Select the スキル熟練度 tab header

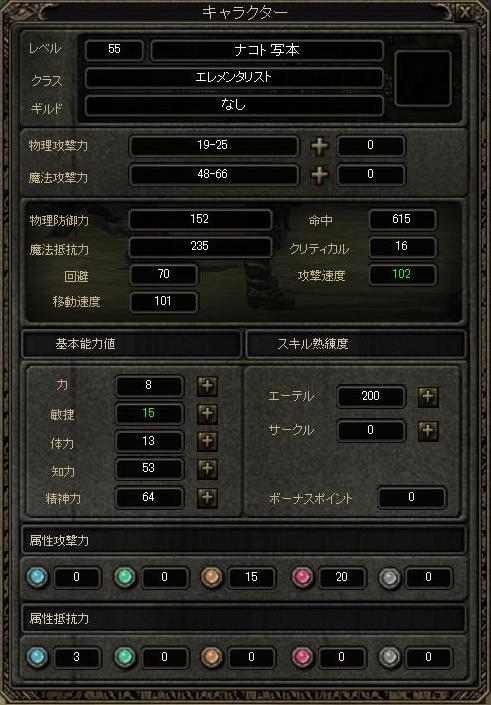(x=356, y=344)
